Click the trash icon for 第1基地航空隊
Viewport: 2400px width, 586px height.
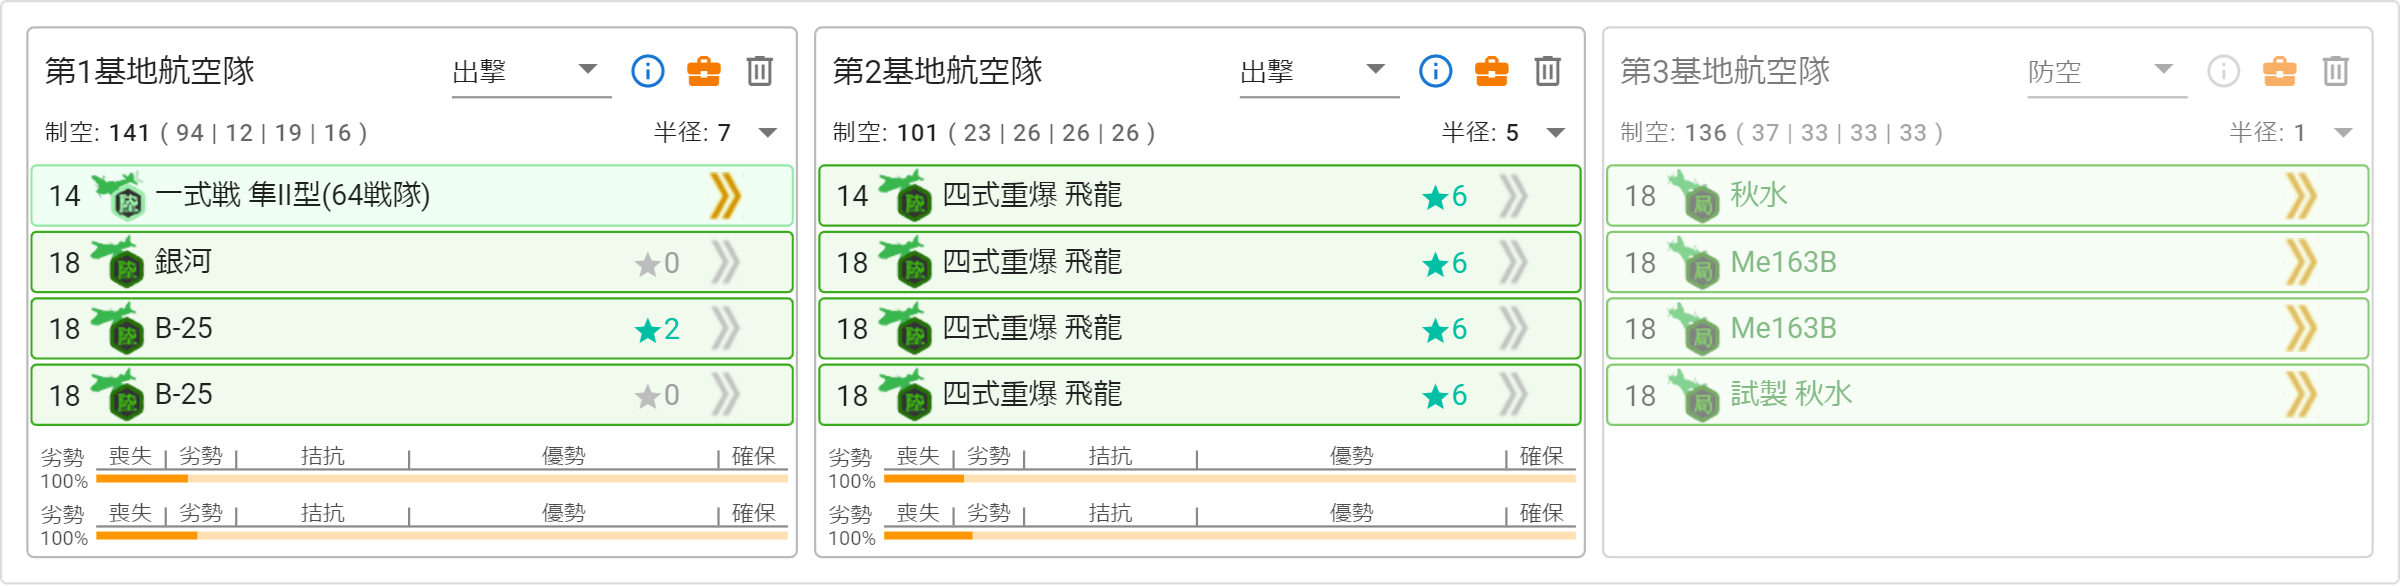760,71
